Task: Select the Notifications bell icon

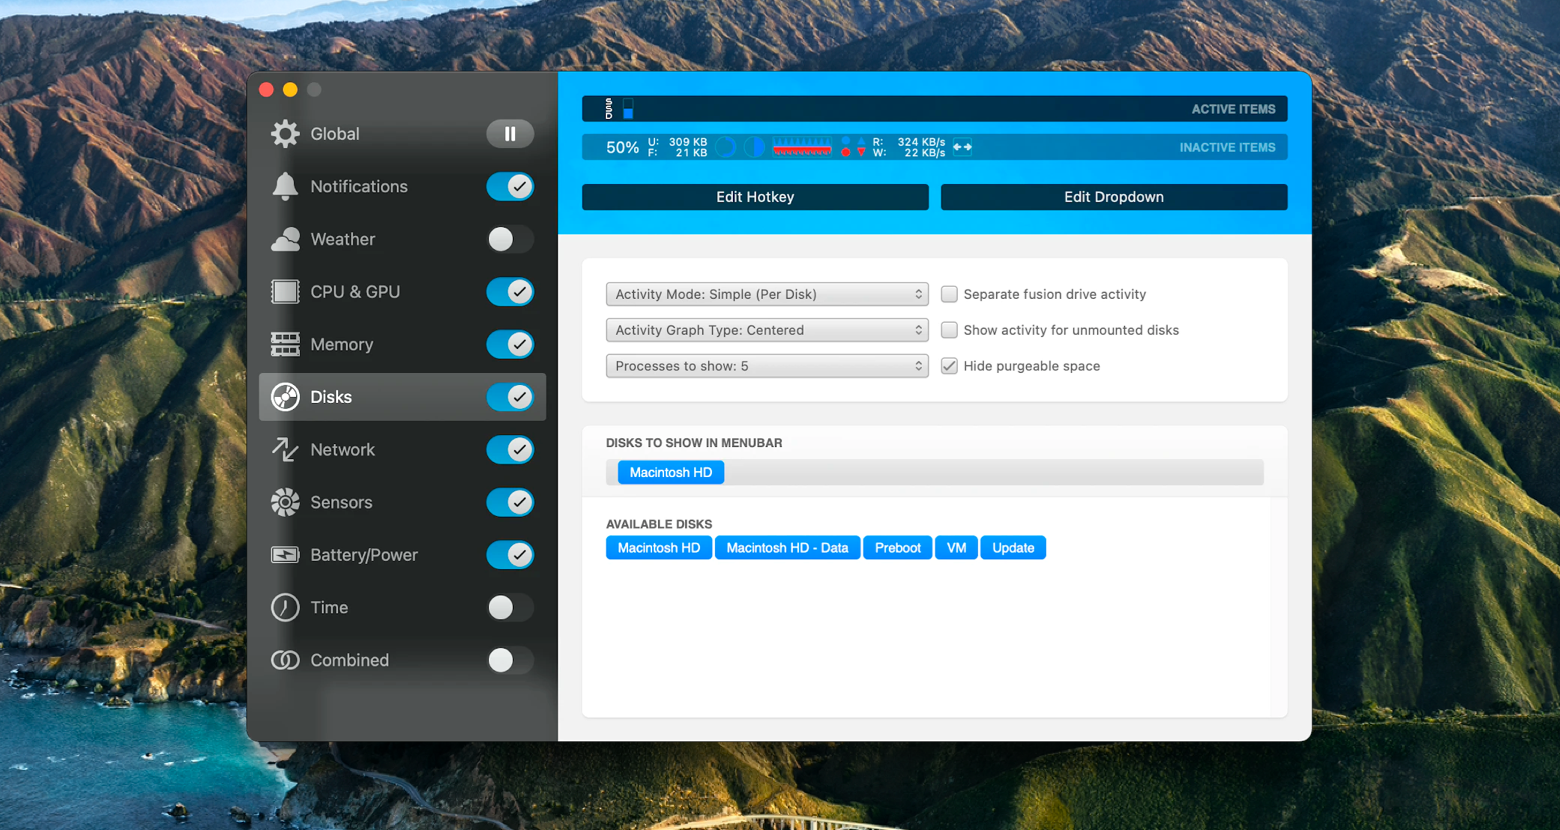Action: pyautogui.click(x=285, y=186)
